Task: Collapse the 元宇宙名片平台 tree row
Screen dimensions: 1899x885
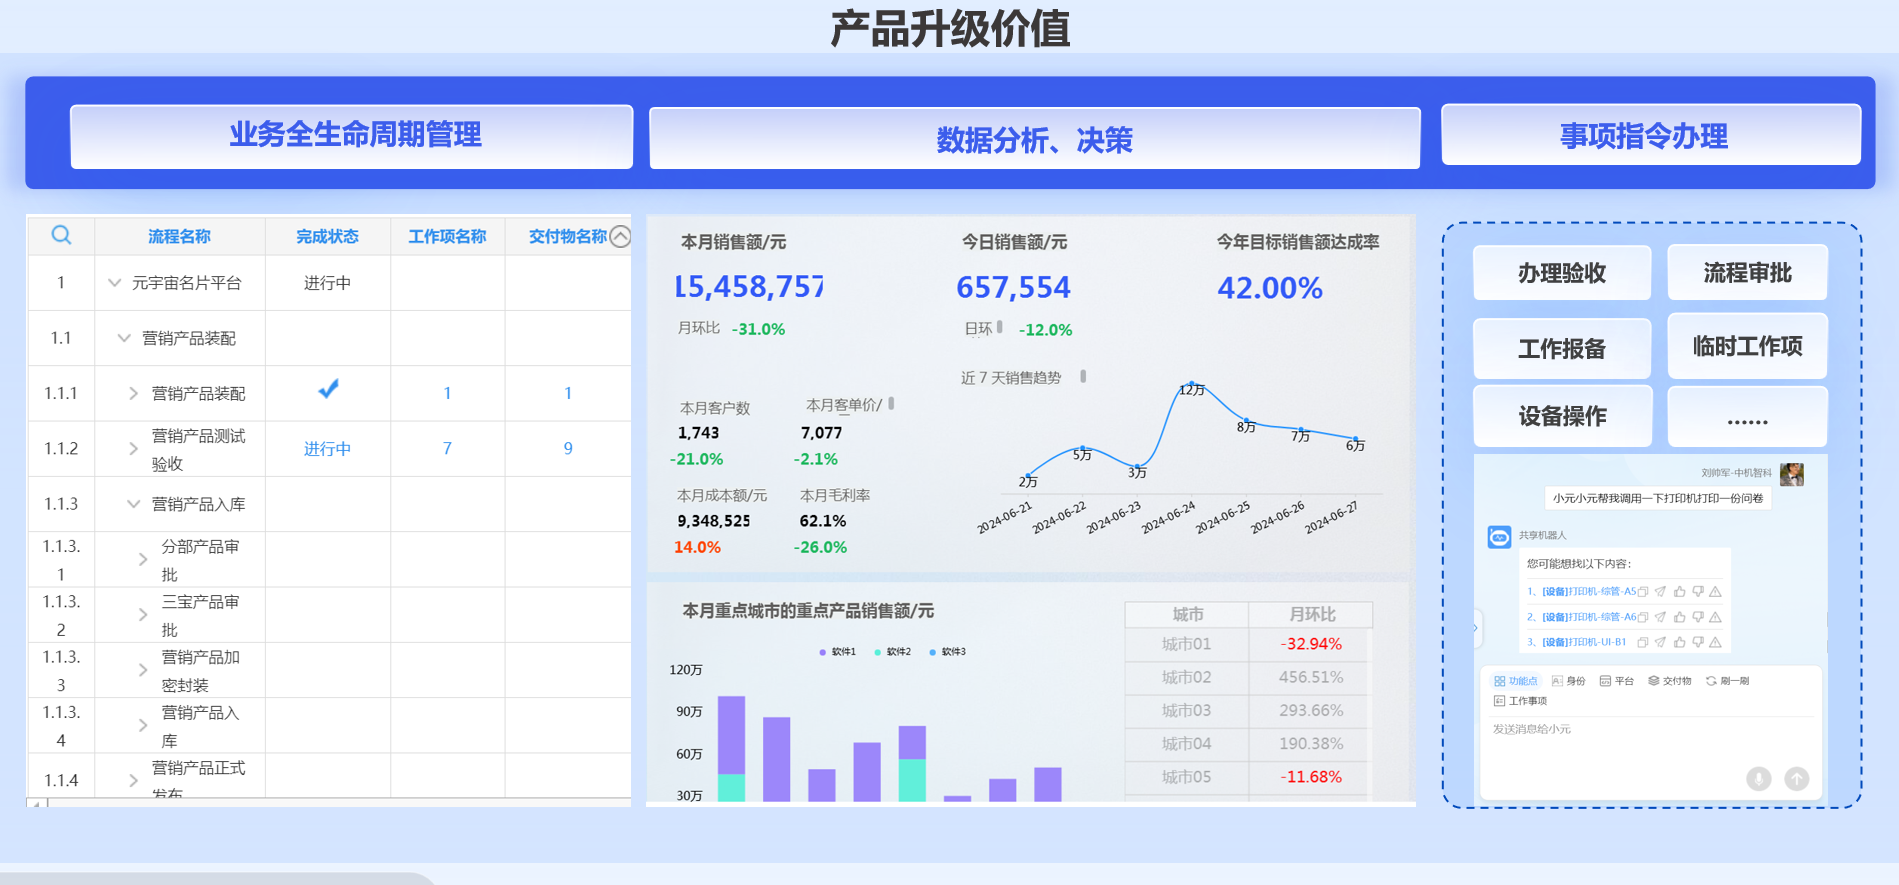Action: point(114,283)
